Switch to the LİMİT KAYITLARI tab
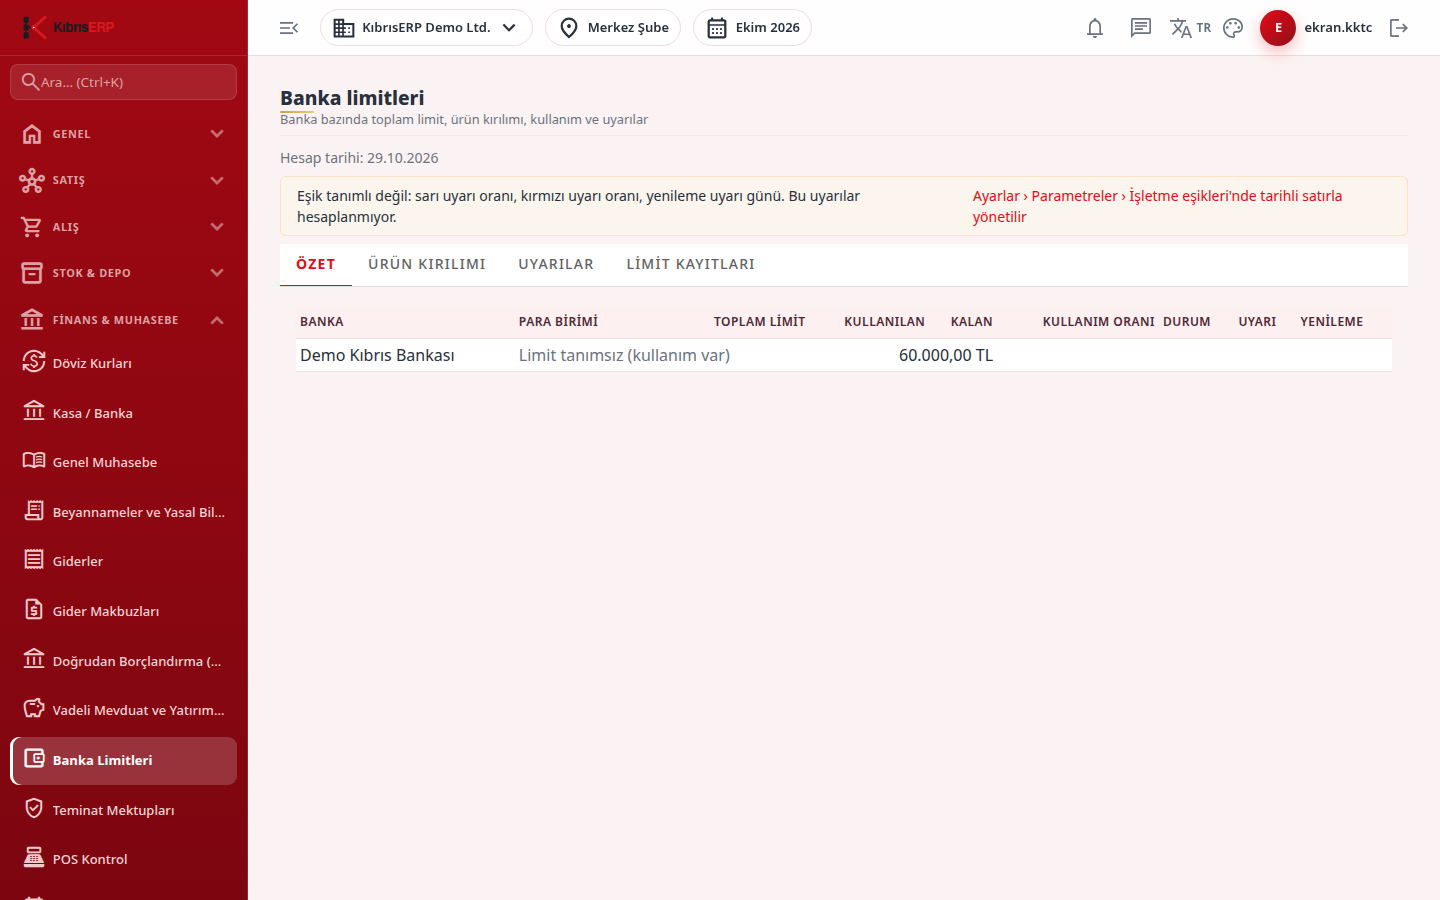Viewport: 1440px width, 900px height. point(691,264)
